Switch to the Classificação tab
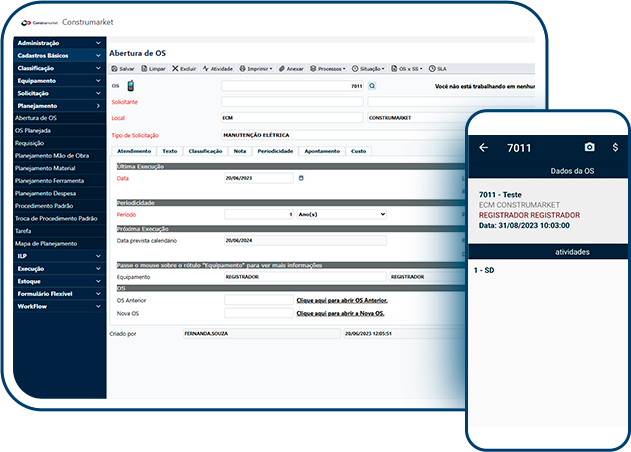The height and width of the screenshot is (452, 631). (x=205, y=150)
